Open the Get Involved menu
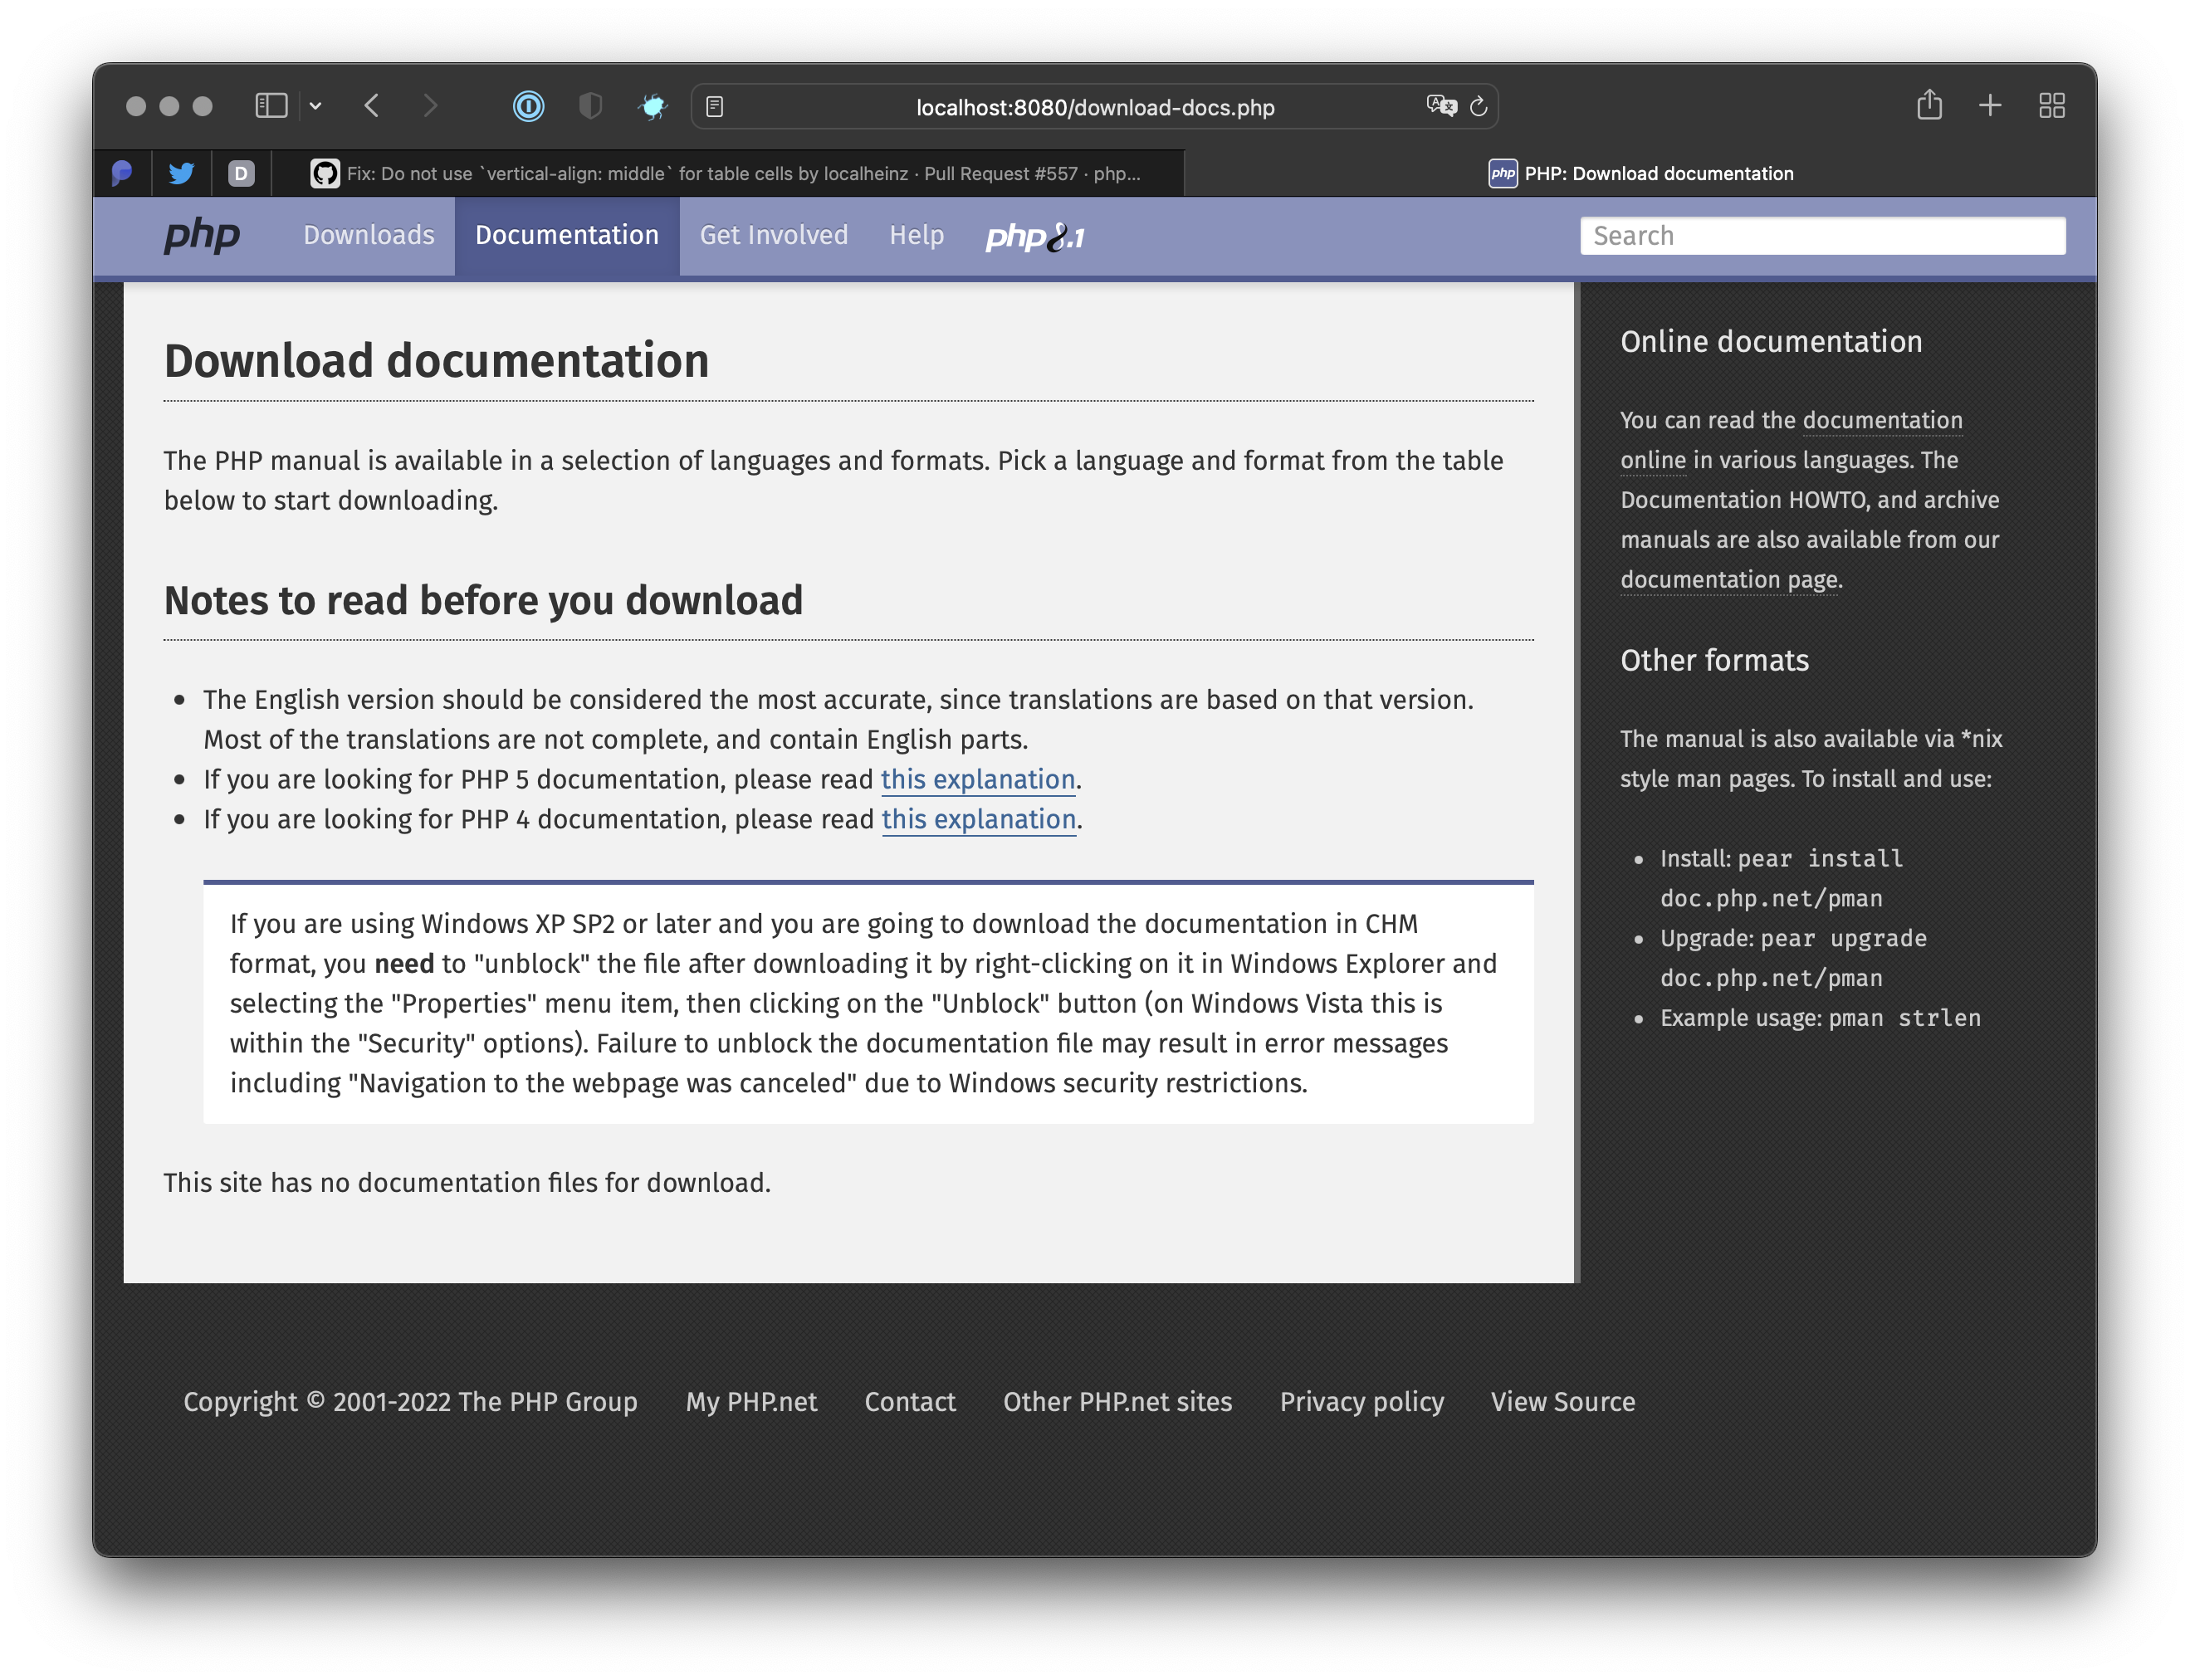The image size is (2190, 1680). (773, 235)
